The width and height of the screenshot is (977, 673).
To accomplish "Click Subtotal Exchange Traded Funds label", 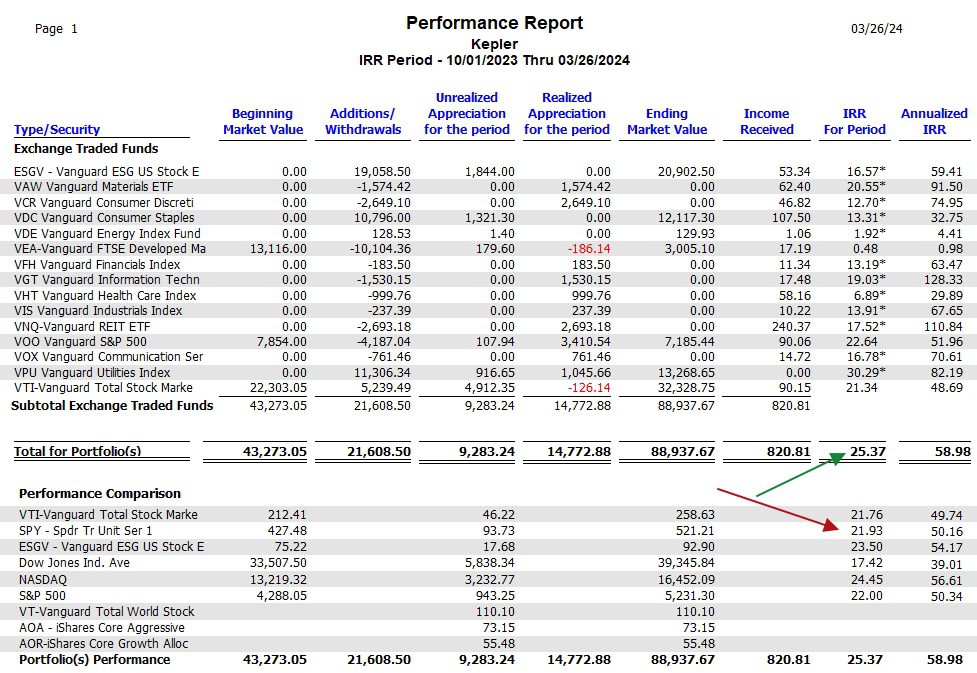I will [112, 406].
